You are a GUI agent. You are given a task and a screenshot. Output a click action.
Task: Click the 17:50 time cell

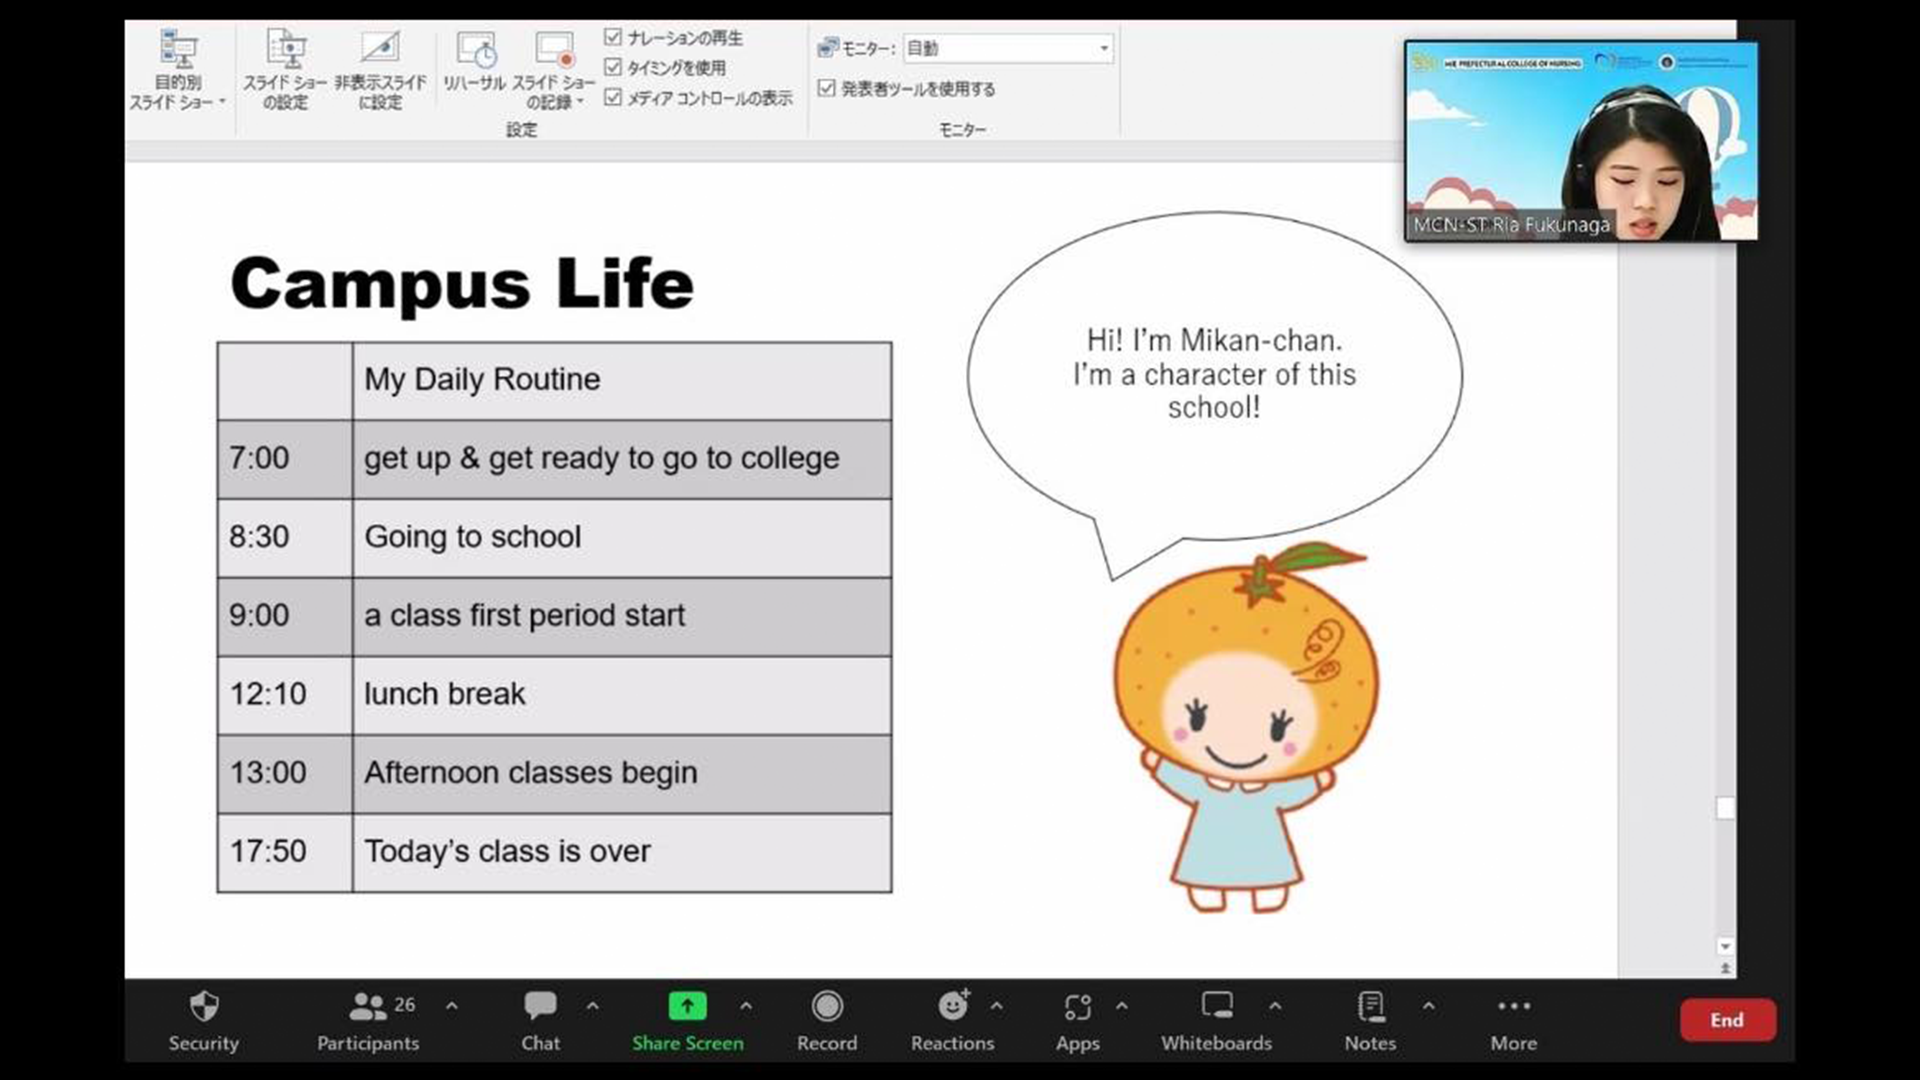[x=285, y=852]
